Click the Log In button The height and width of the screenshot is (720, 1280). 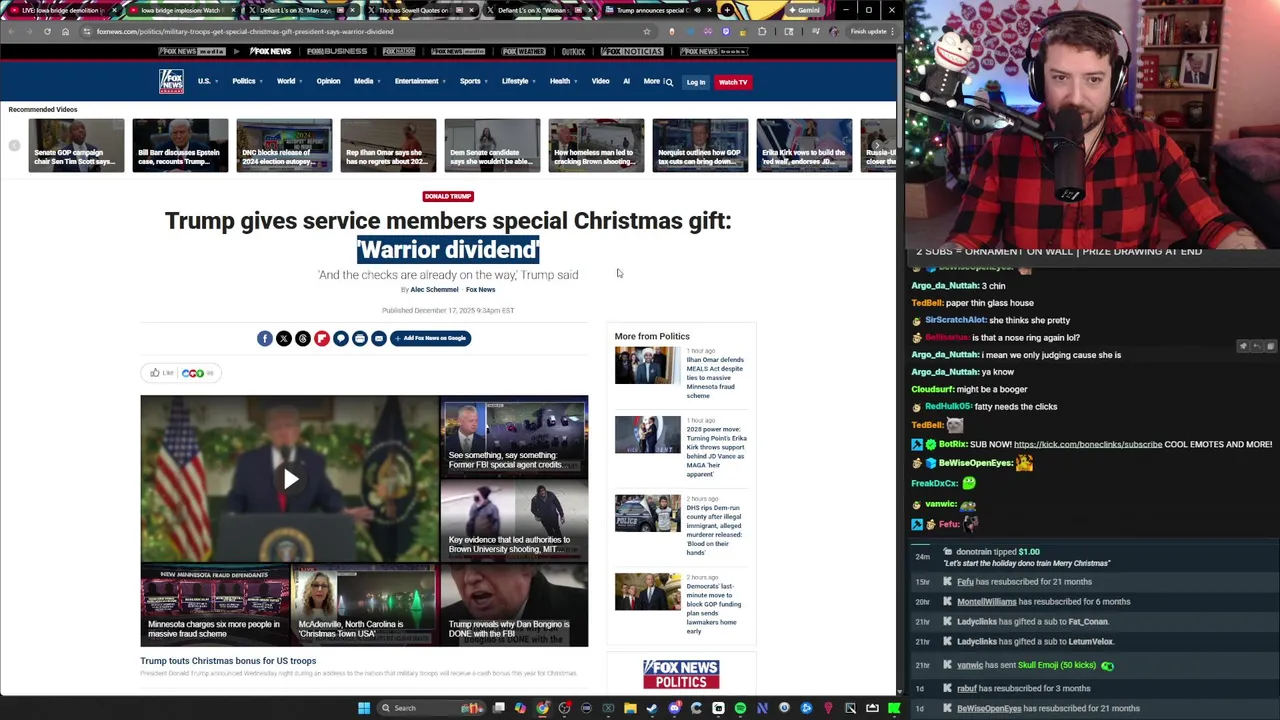(x=696, y=82)
